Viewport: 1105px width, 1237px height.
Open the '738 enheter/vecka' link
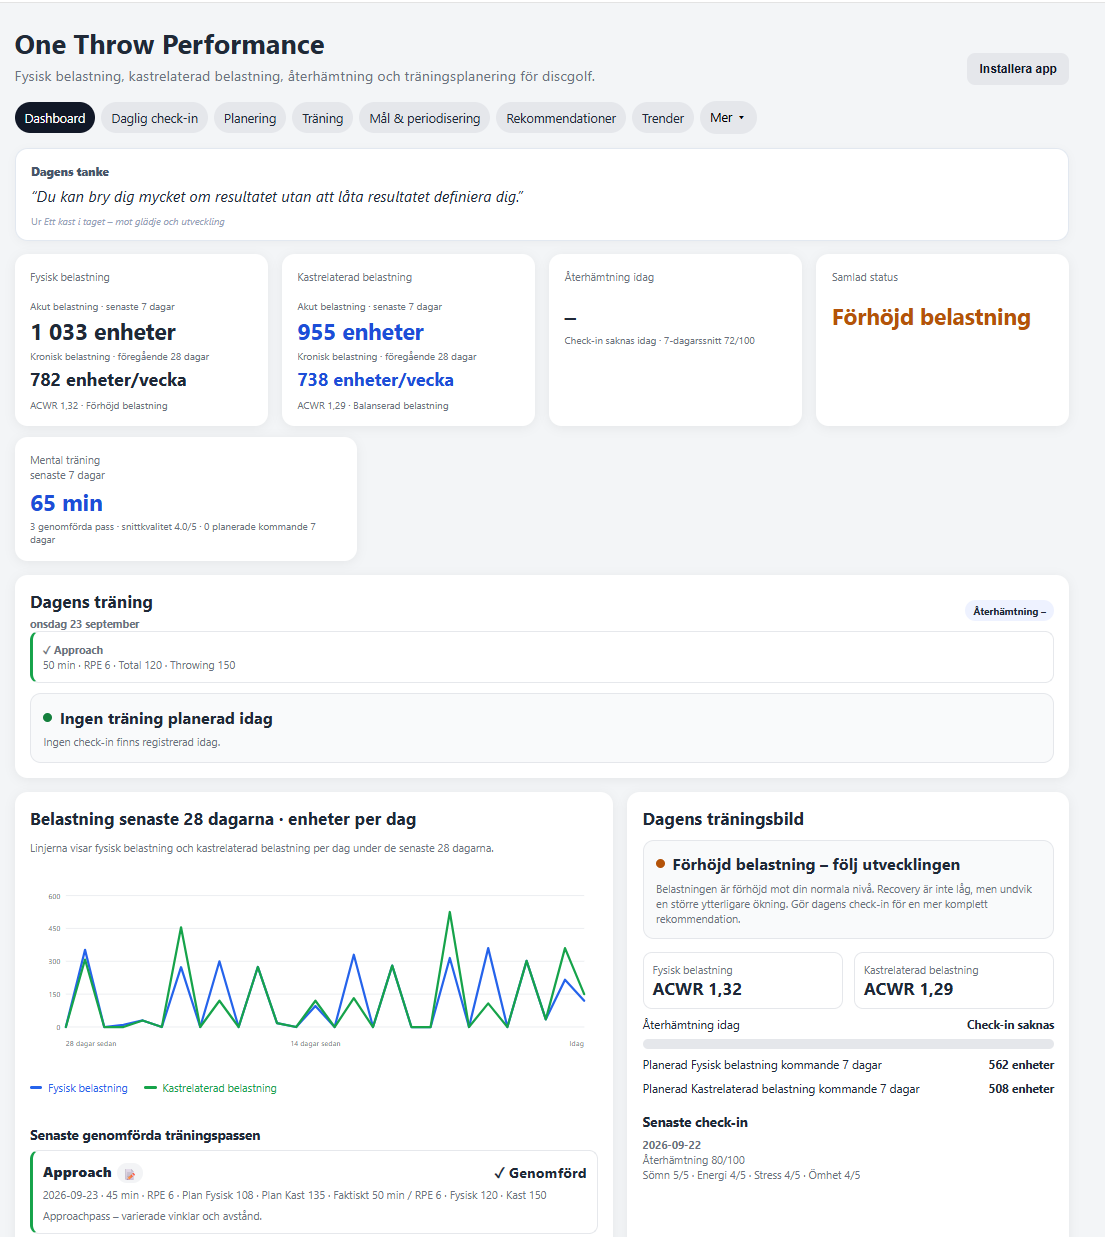376,380
